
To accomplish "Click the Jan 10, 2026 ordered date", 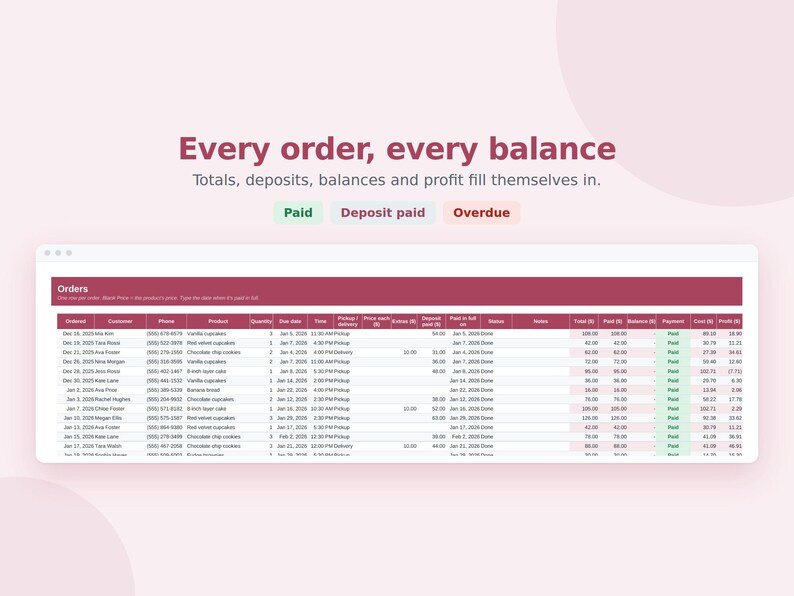I will coord(78,418).
